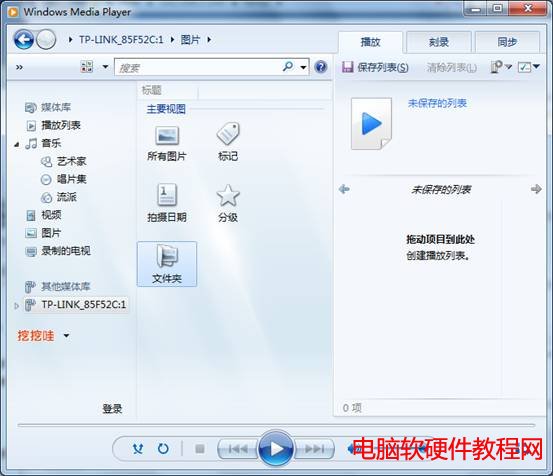The image size is (553, 476).
Task: Collapse the 音乐 tree node
Action: (x=17, y=144)
